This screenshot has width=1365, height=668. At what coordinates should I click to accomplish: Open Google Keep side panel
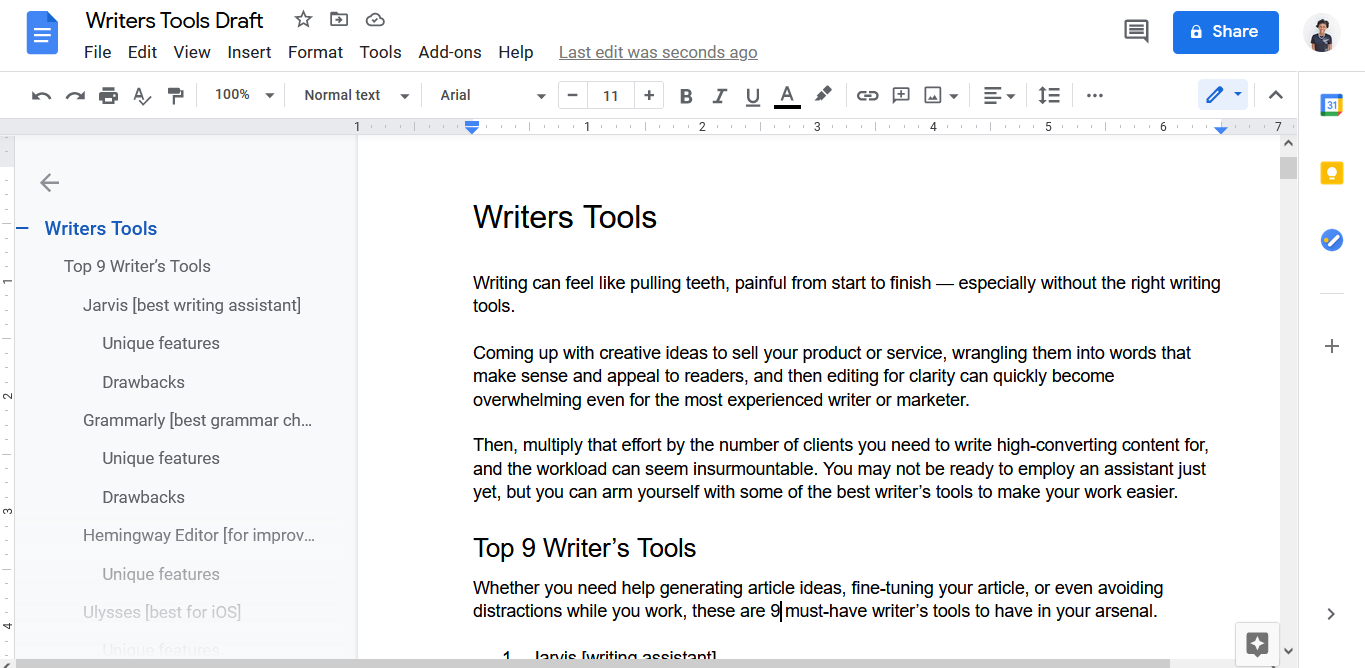click(x=1331, y=173)
